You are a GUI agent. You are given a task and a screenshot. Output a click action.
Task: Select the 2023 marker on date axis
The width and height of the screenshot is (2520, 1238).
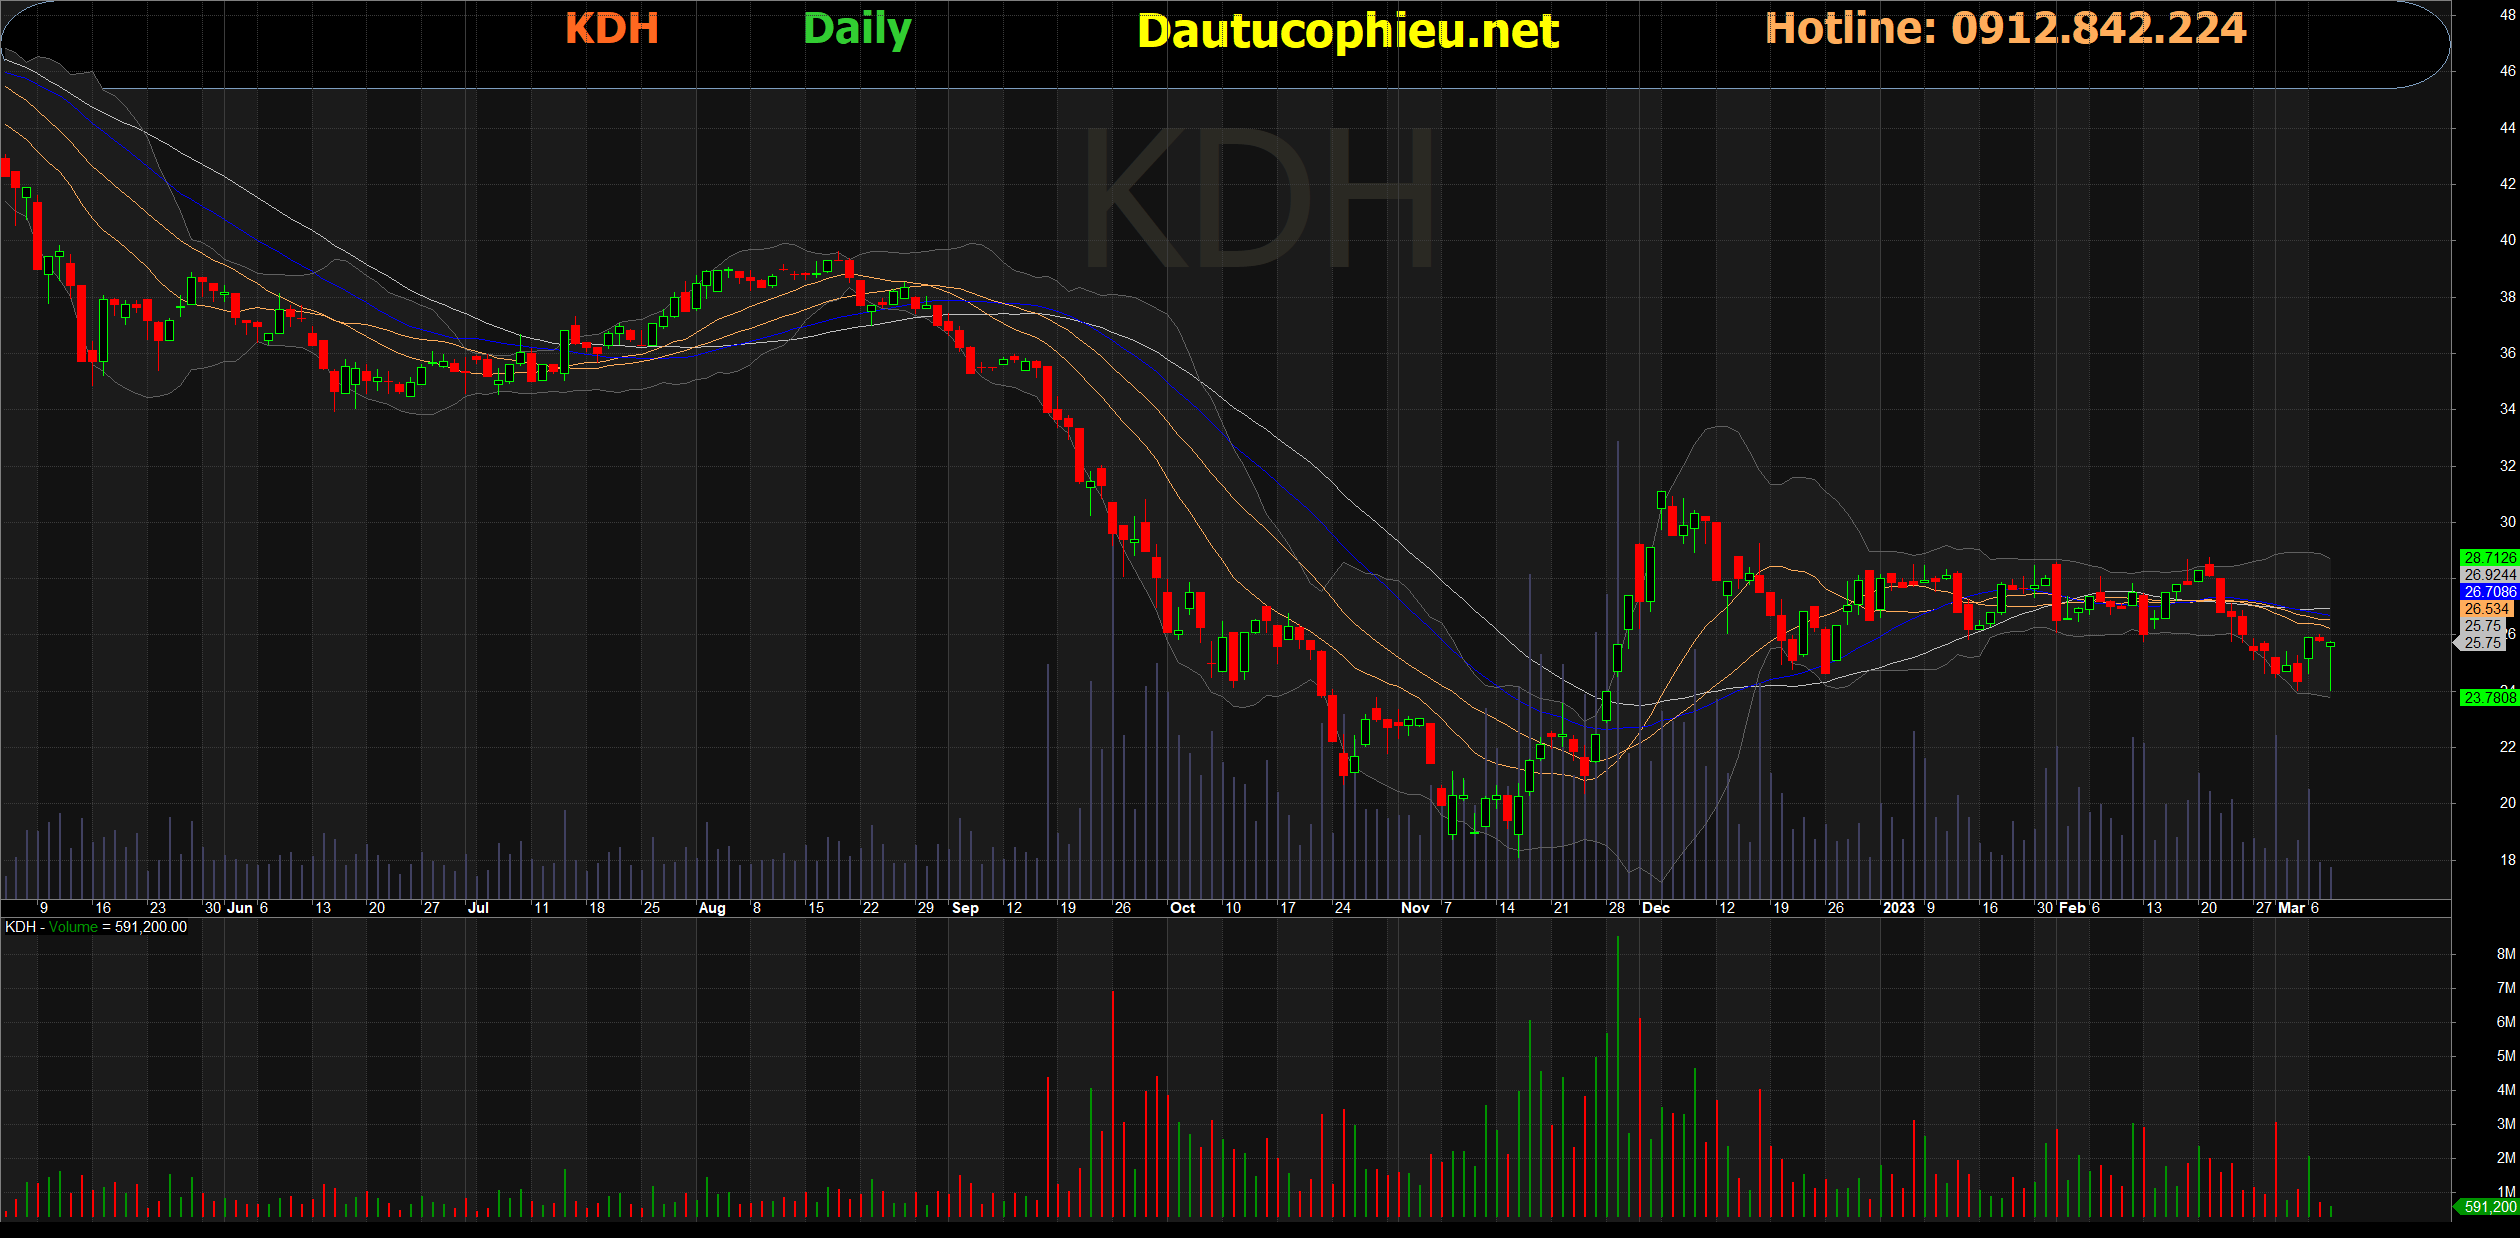coord(1898,908)
